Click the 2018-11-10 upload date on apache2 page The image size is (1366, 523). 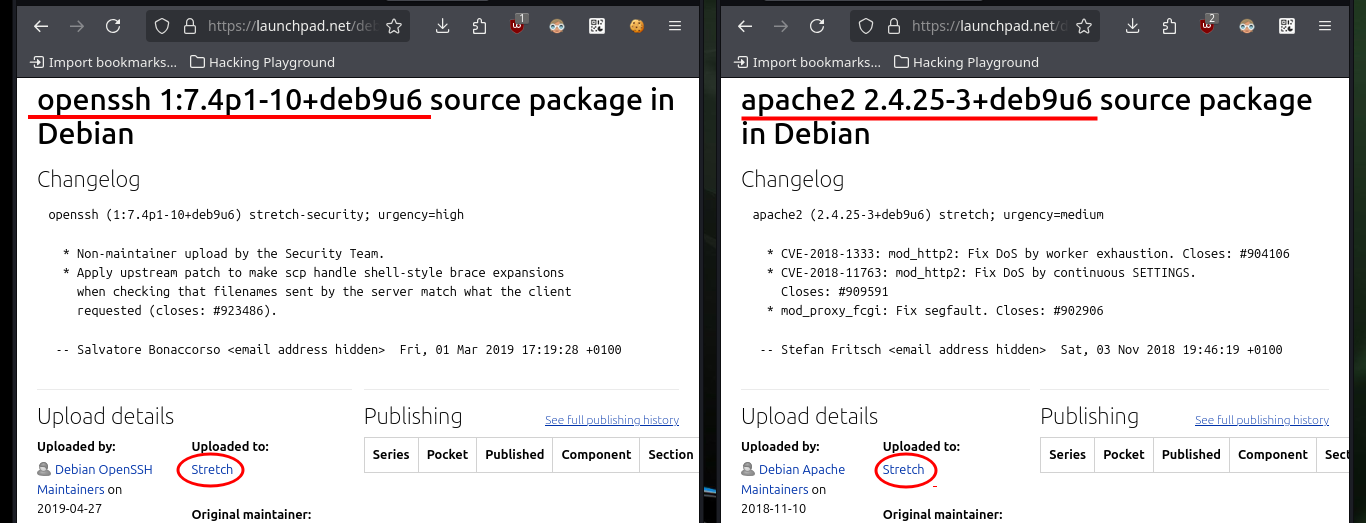click(773, 509)
